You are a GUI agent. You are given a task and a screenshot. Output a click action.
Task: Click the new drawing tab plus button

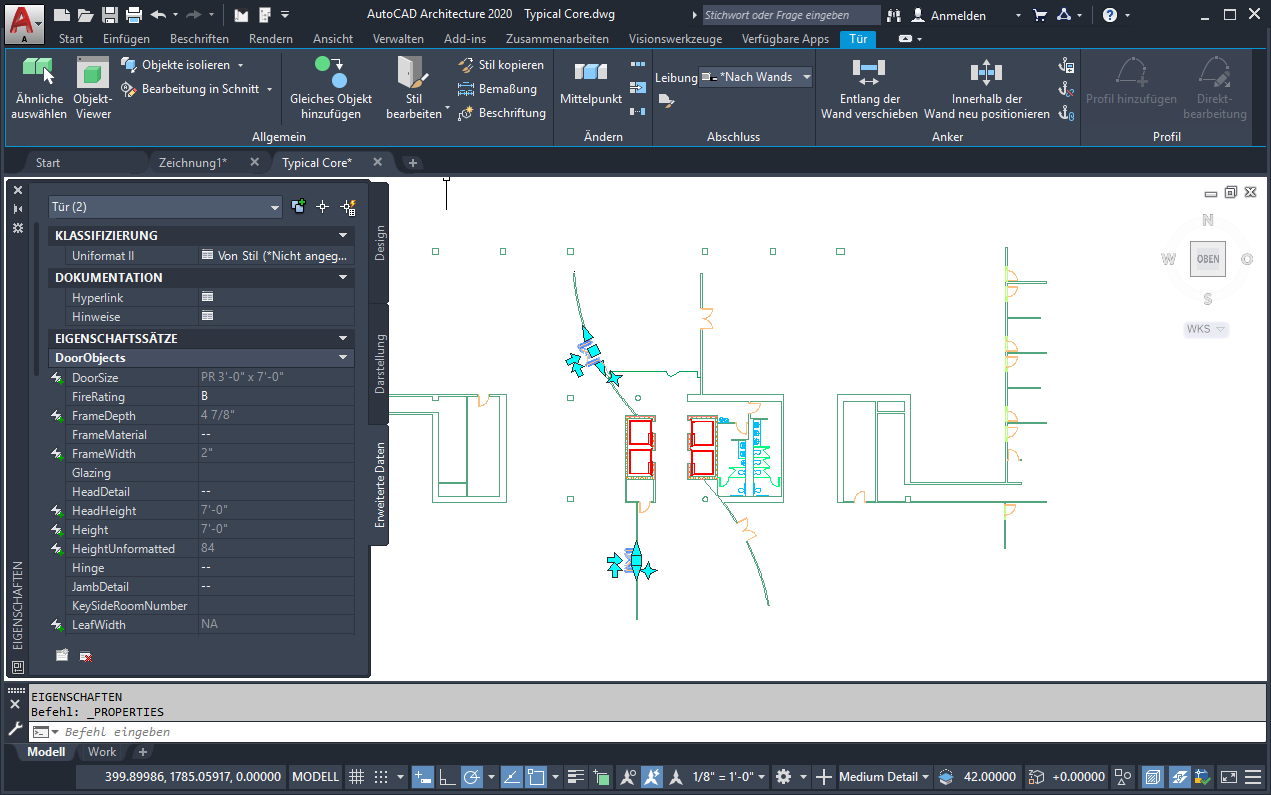point(413,162)
